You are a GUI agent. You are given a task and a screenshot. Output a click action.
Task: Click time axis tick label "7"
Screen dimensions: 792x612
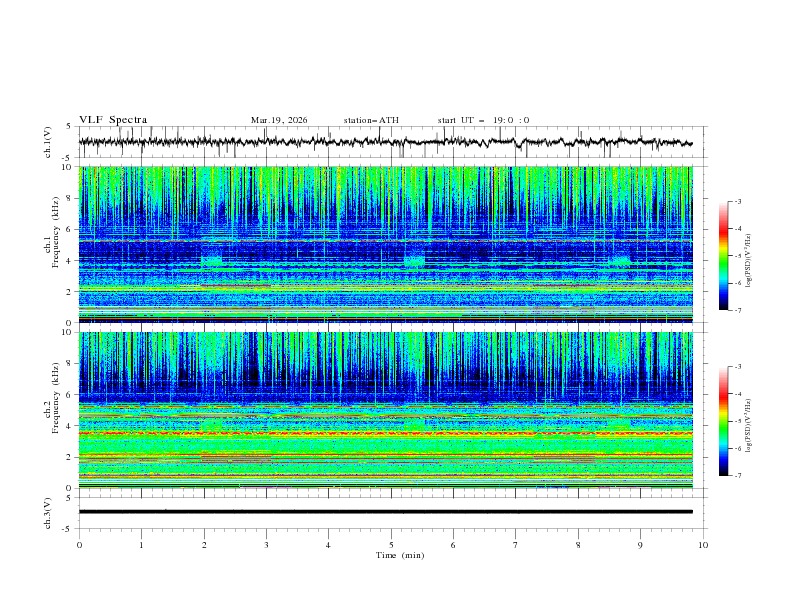515,545
